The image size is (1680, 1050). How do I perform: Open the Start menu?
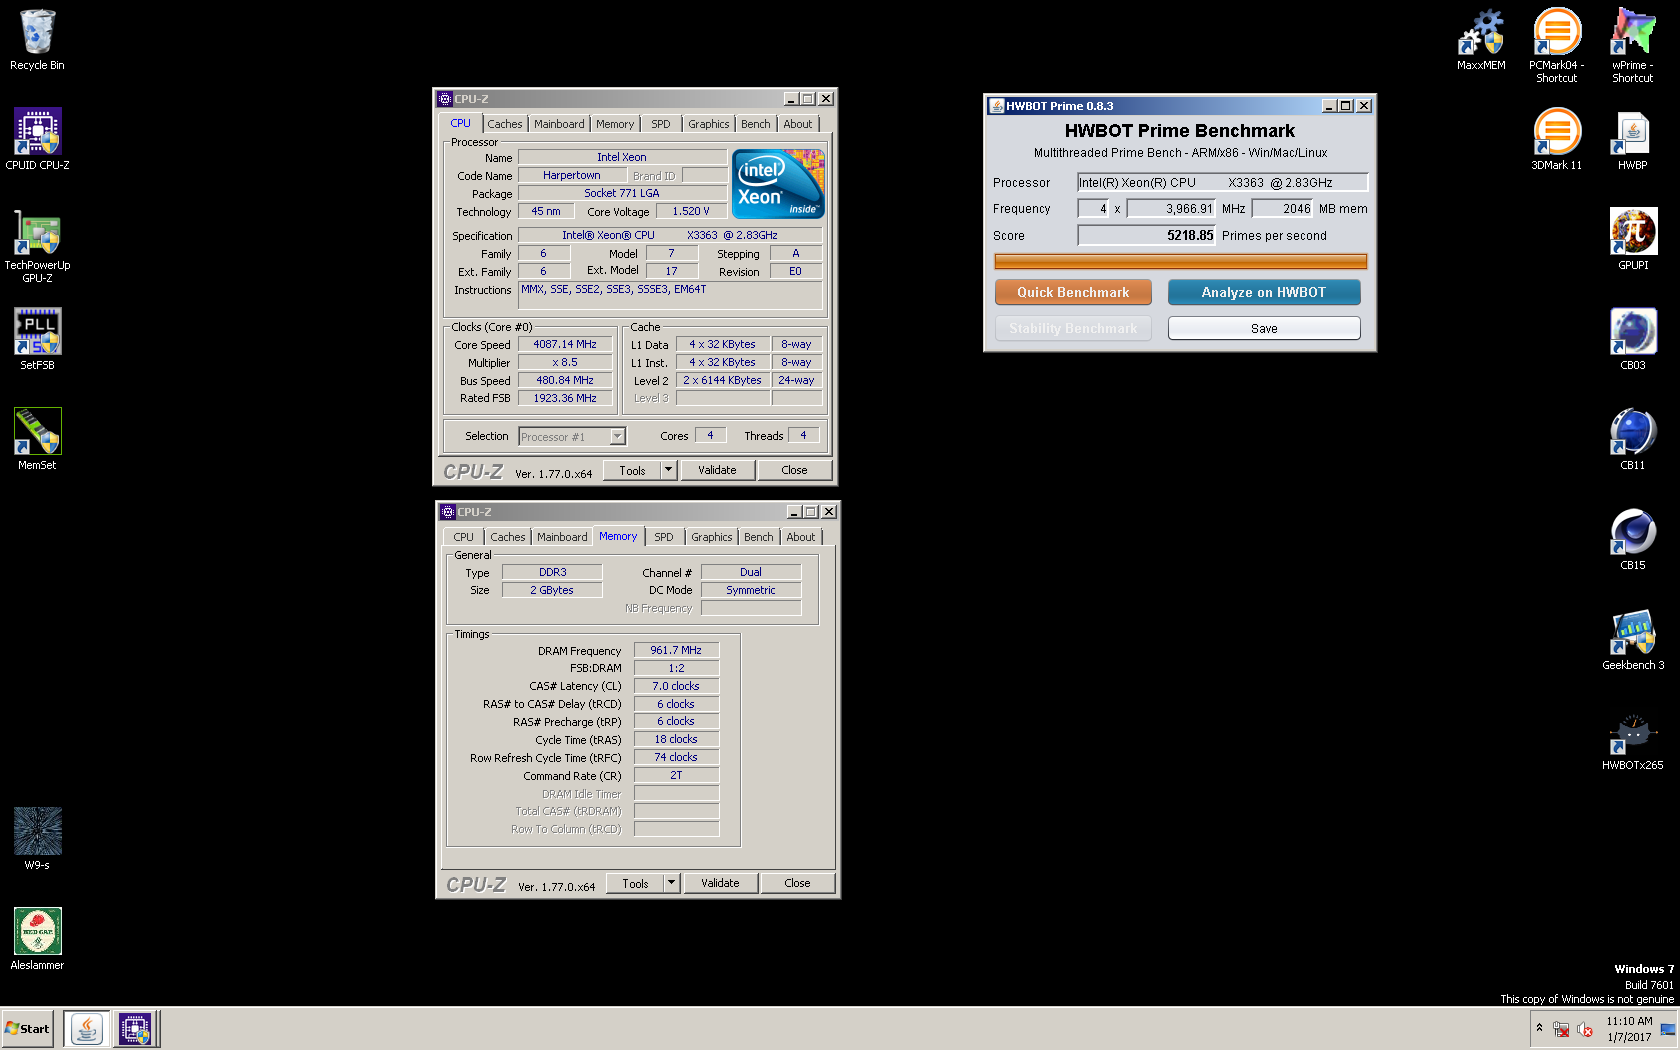click(27, 1028)
